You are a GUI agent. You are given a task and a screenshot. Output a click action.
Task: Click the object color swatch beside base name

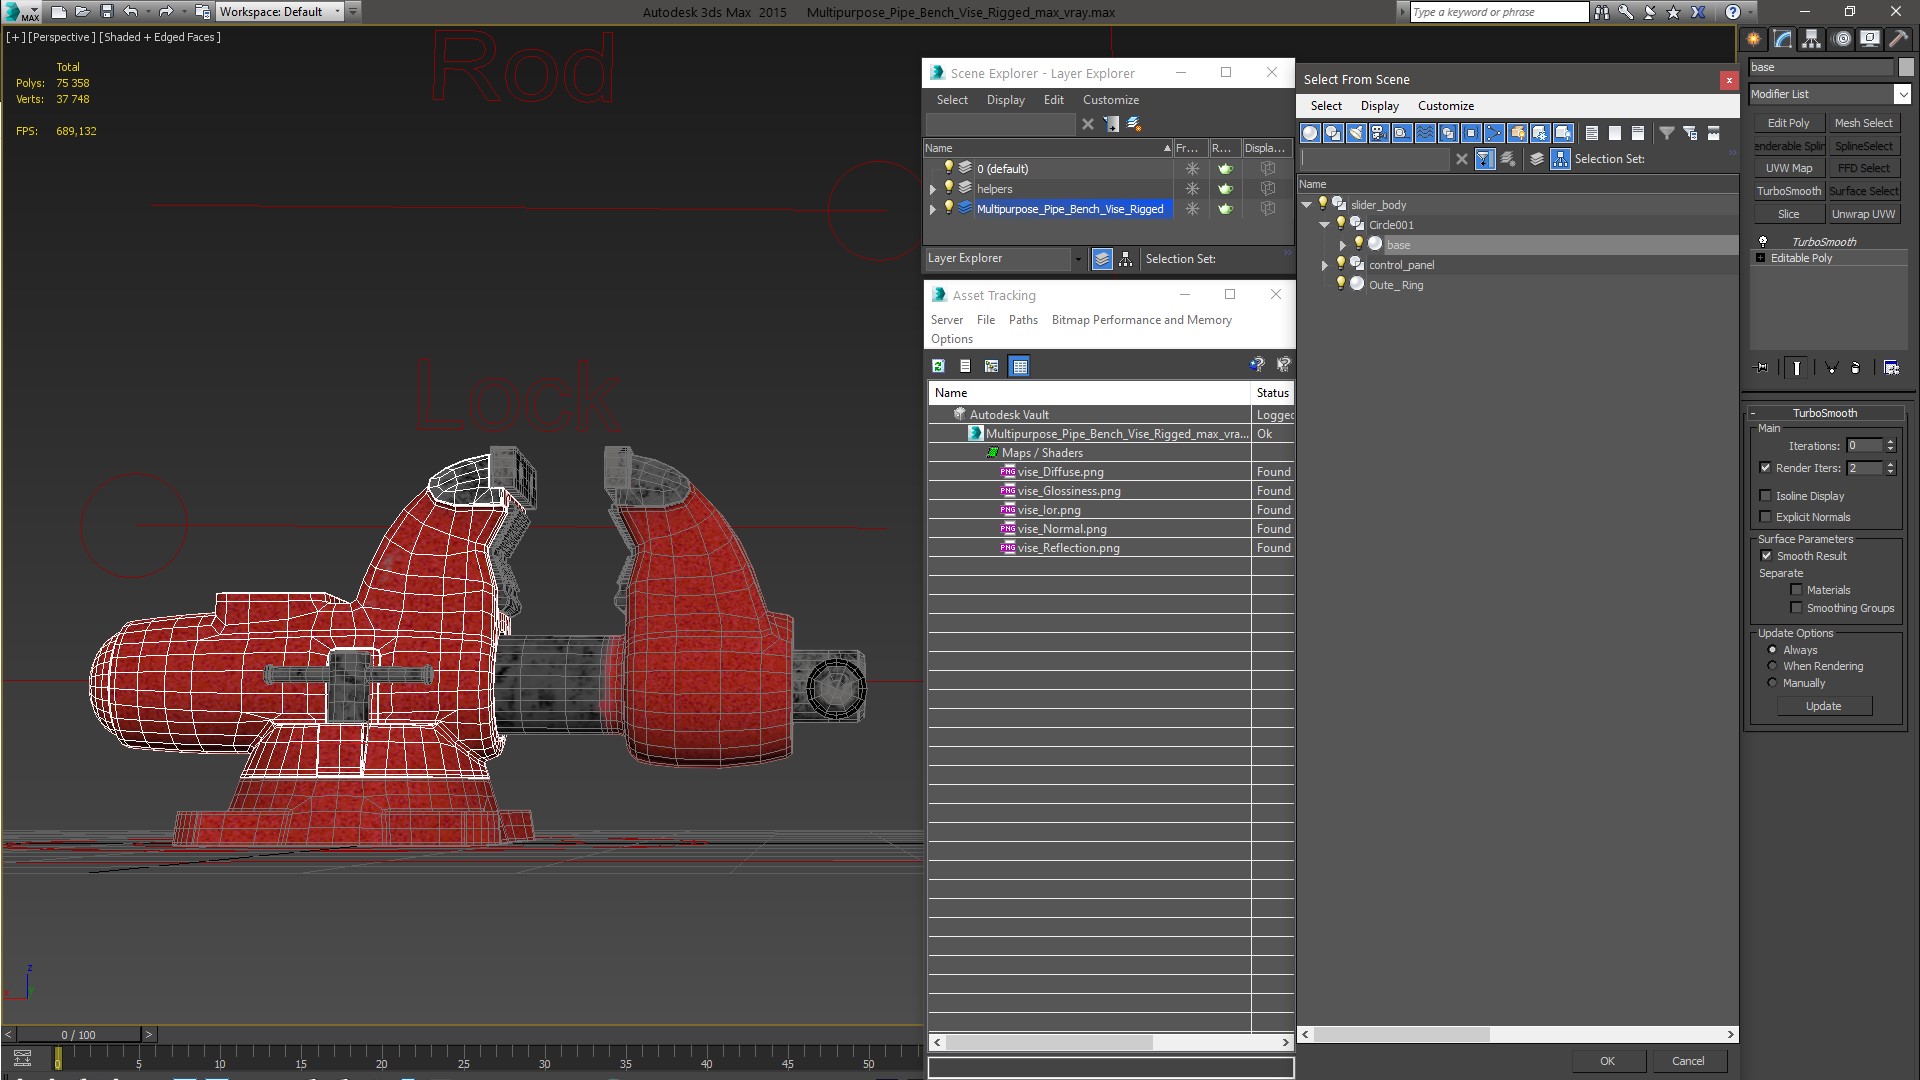(x=1905, y=67)
